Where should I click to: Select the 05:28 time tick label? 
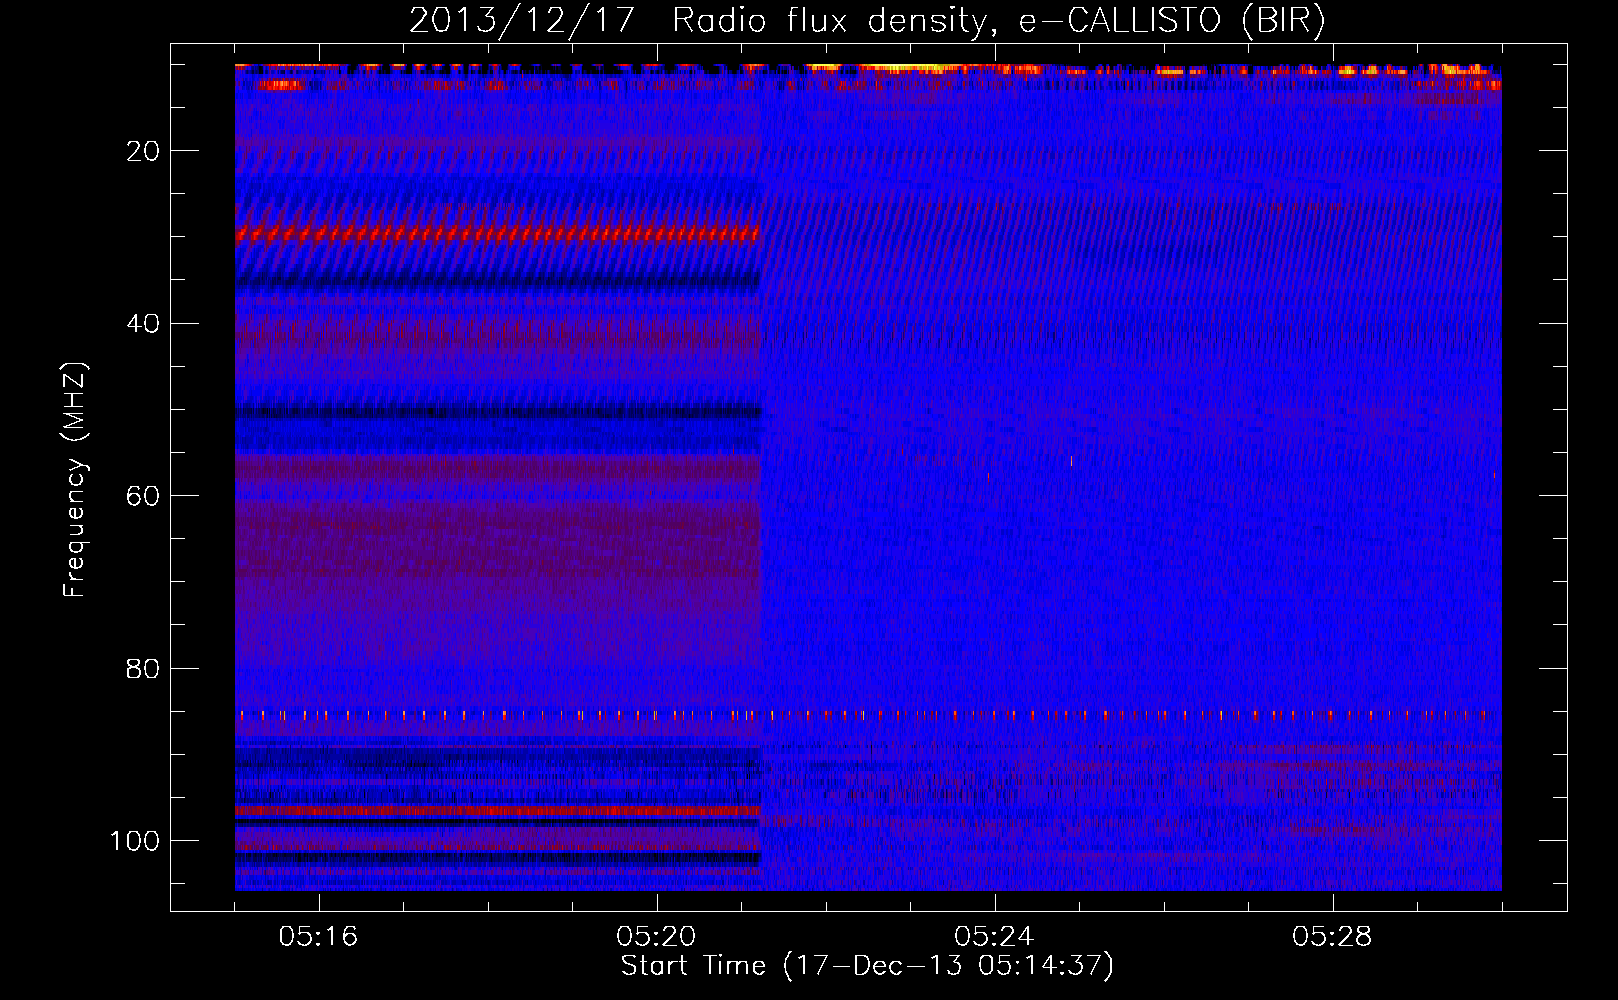click(x=1332, y=937)
